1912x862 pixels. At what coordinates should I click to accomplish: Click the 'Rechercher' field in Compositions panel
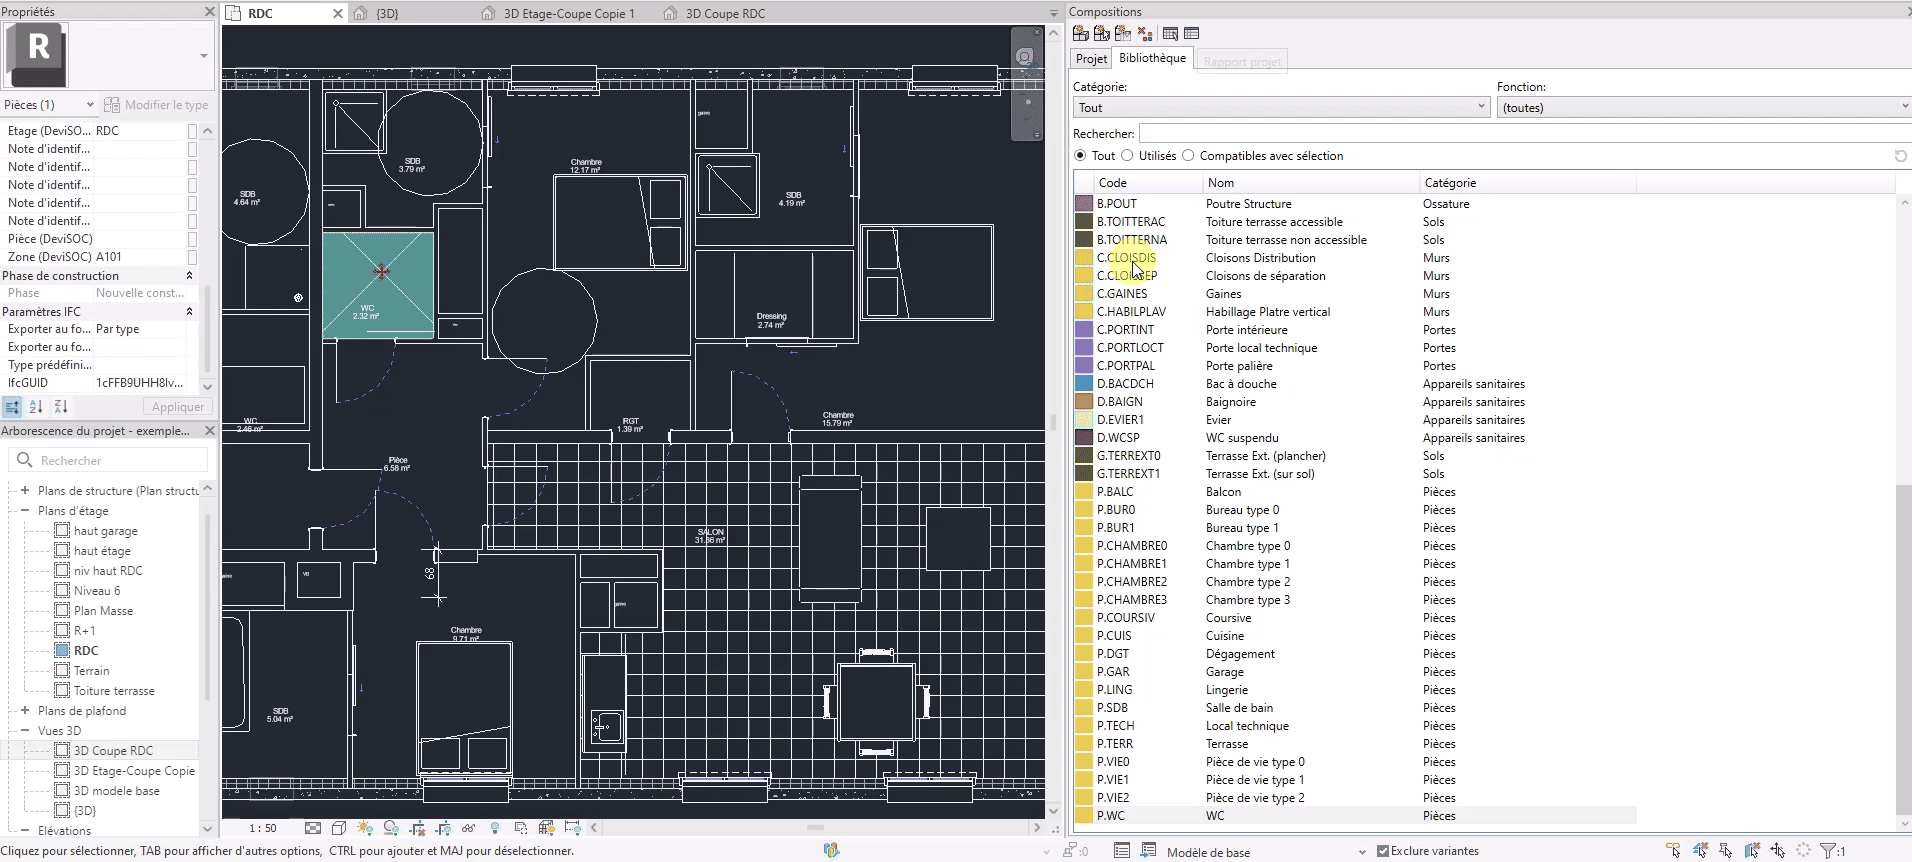tap(1520, 134)
